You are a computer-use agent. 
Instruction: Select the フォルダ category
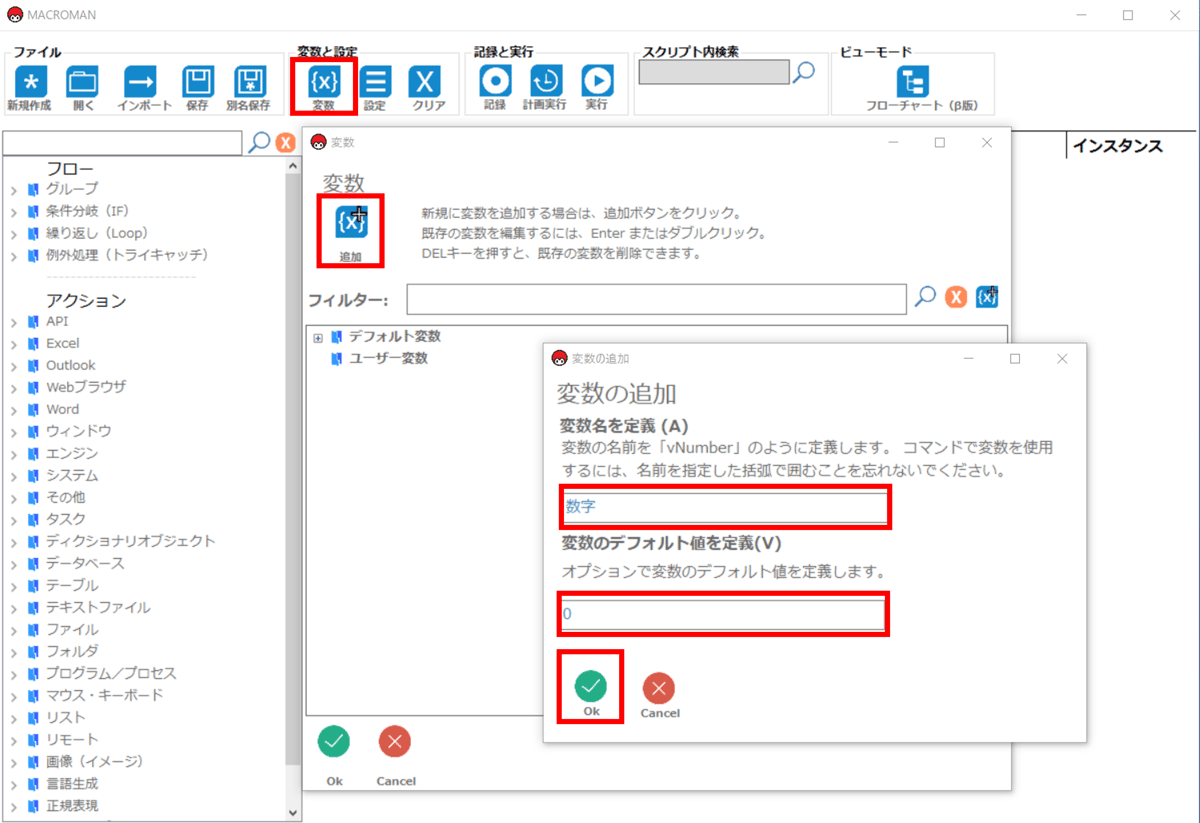(72, 651)
